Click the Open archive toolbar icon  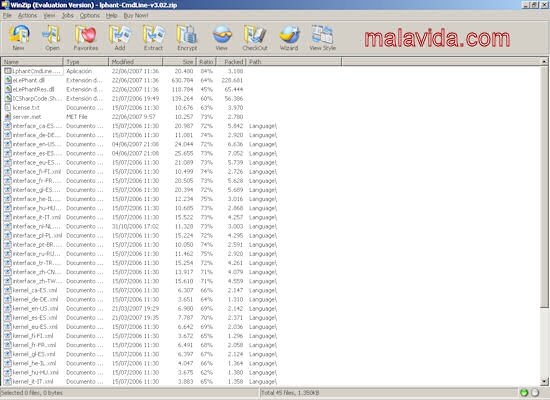[x=52, y=34]
